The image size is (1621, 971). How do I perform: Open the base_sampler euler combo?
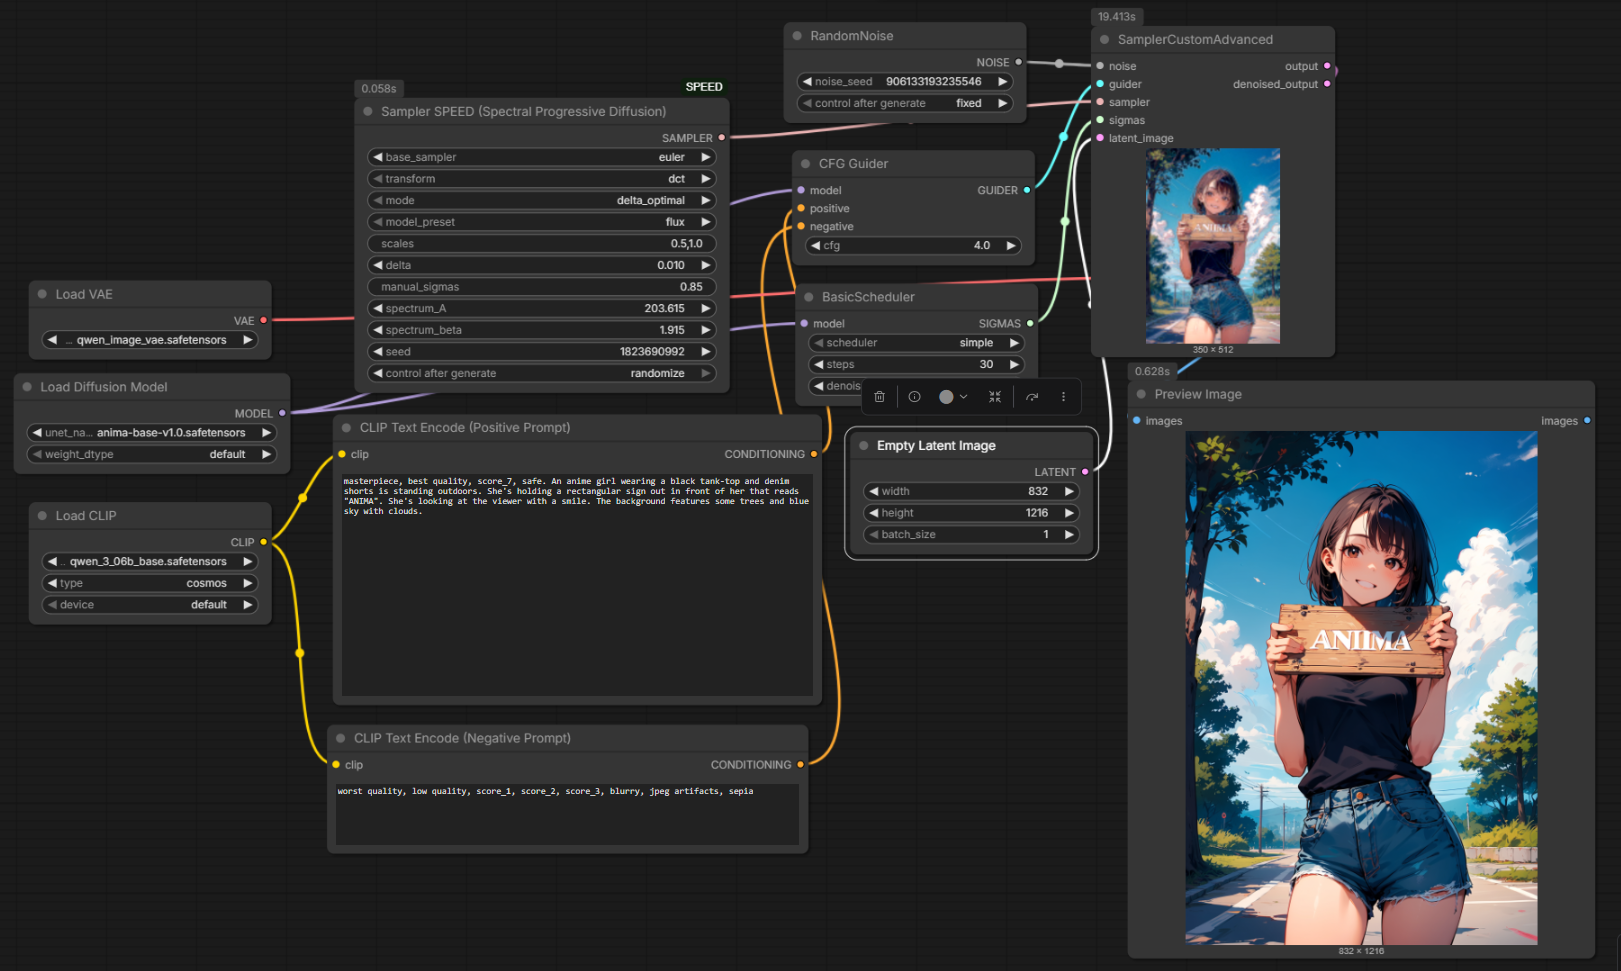[x=541, y=157]
